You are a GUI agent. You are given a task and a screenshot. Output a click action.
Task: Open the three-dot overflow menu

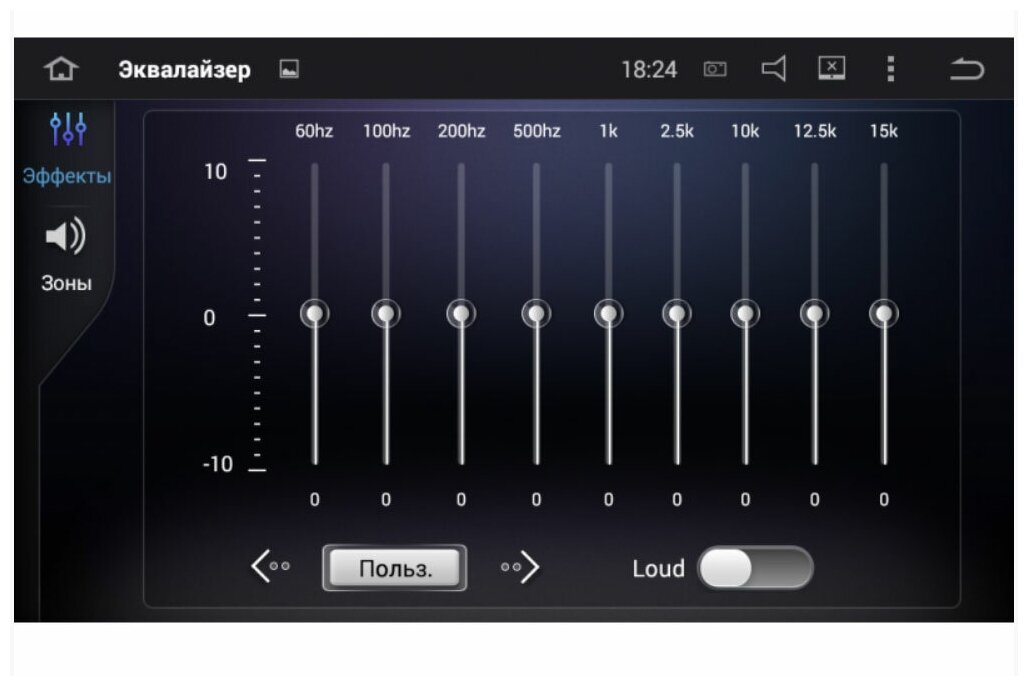tap(890, 69)
